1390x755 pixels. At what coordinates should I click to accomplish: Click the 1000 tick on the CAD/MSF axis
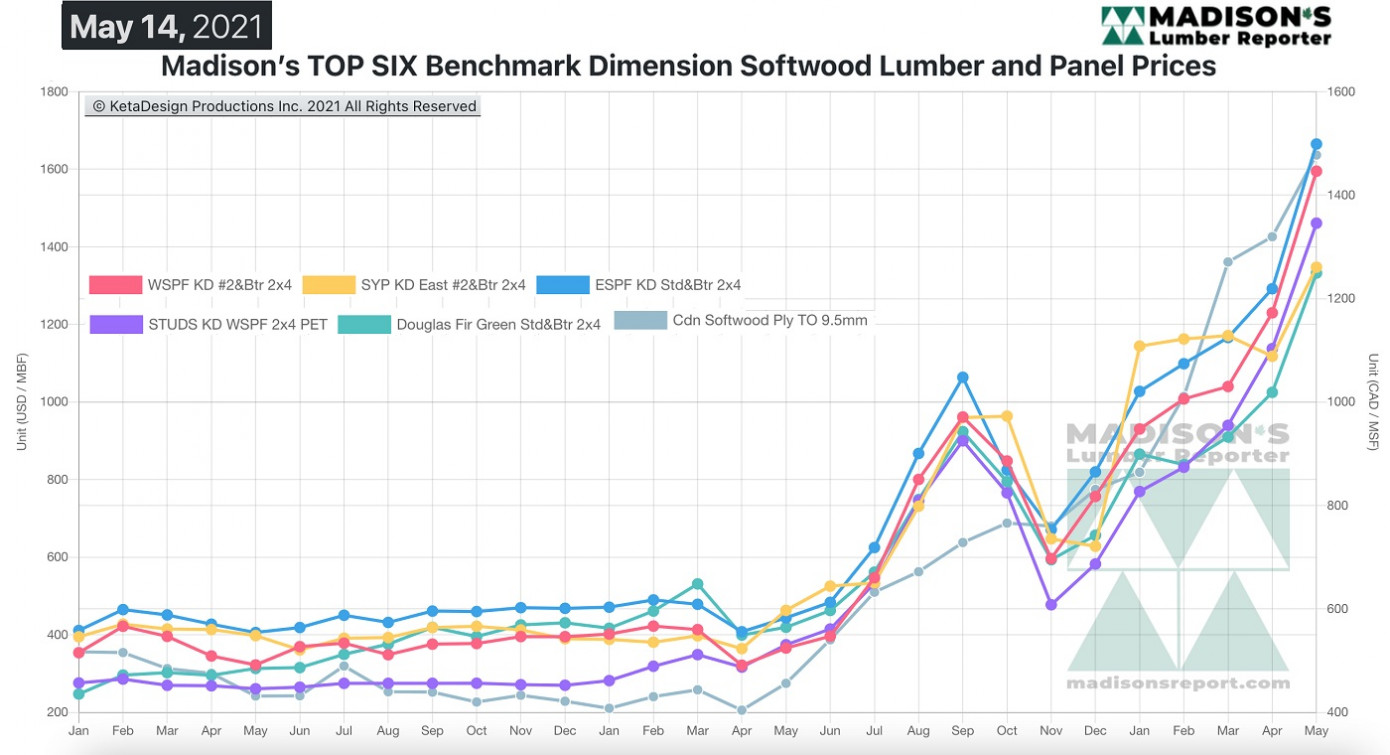pyautogui.click(x=1342, y=402)
